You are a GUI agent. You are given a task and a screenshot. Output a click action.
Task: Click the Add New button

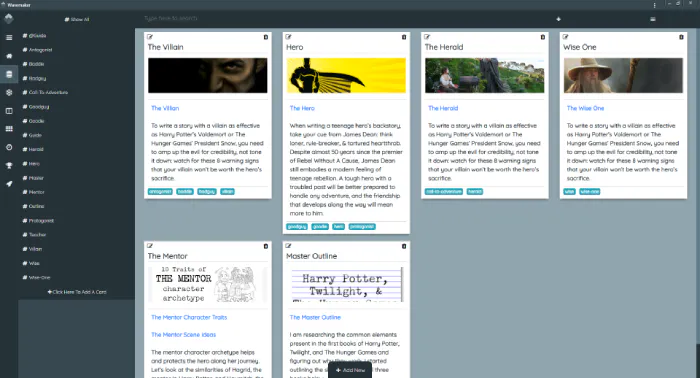(350, 370)
